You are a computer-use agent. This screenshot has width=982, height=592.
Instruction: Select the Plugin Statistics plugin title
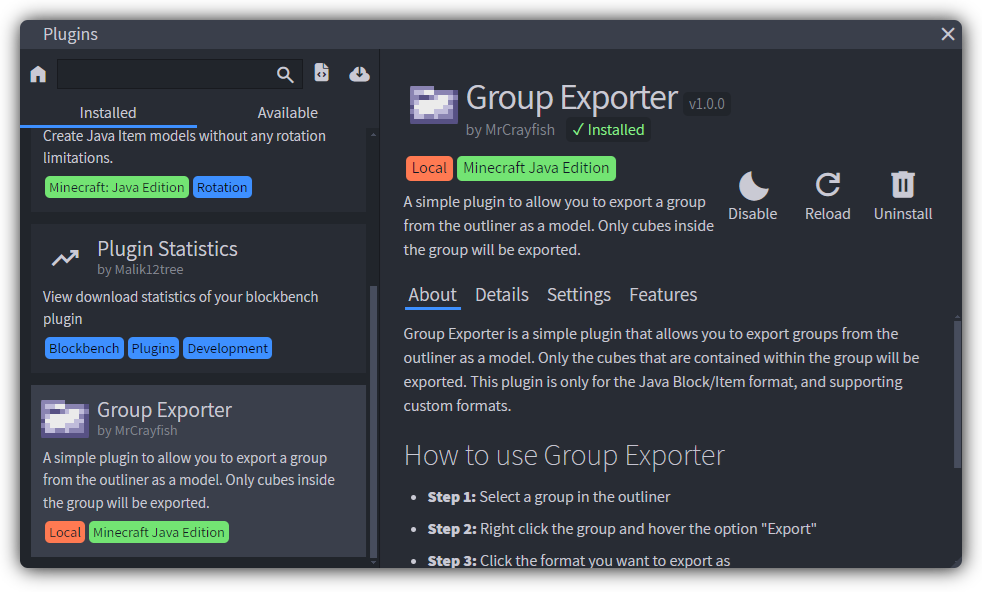point(168,249)
